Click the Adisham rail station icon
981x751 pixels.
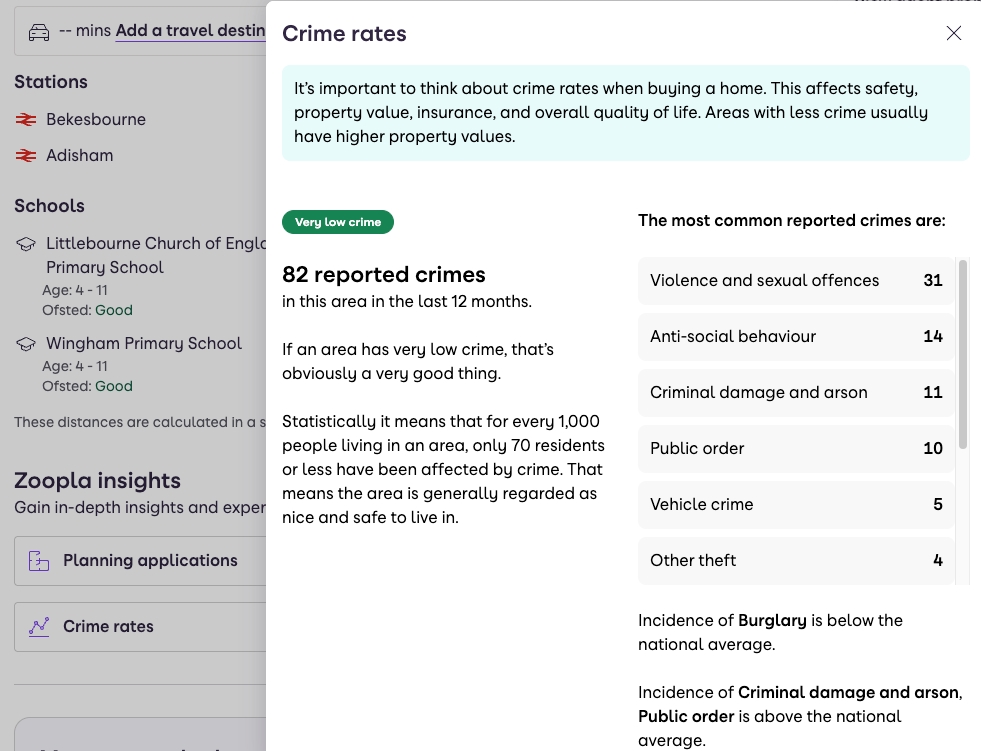click(x=26, y=156)
